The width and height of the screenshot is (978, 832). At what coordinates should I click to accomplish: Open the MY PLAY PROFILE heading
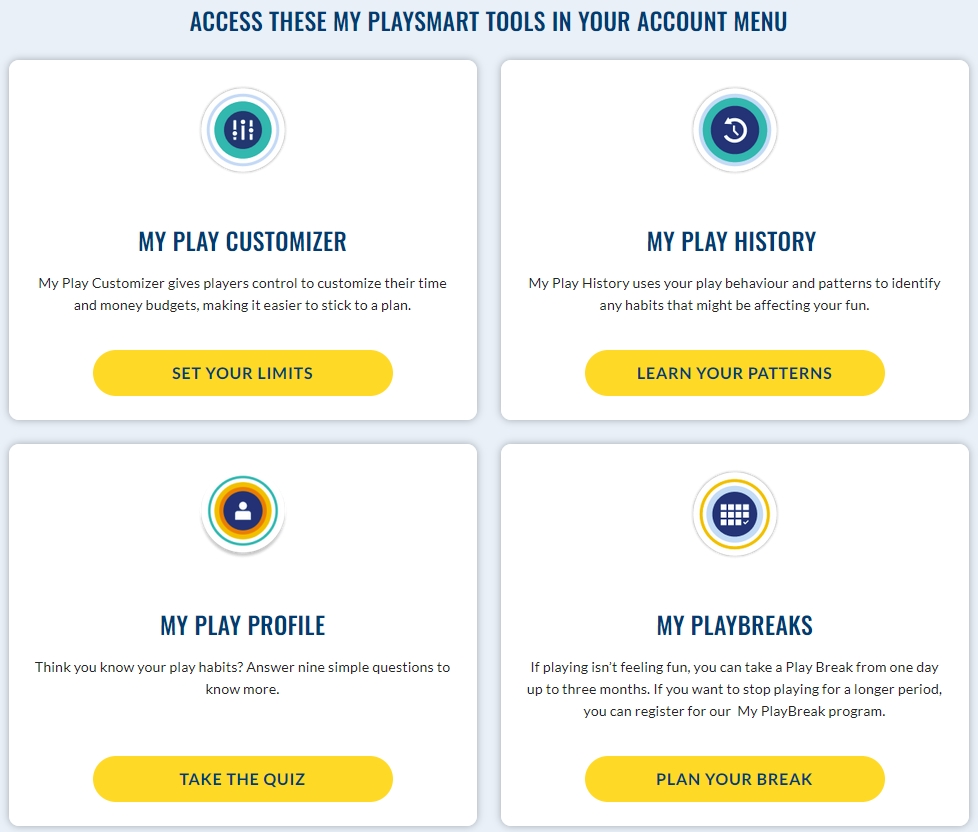[242, 625]
